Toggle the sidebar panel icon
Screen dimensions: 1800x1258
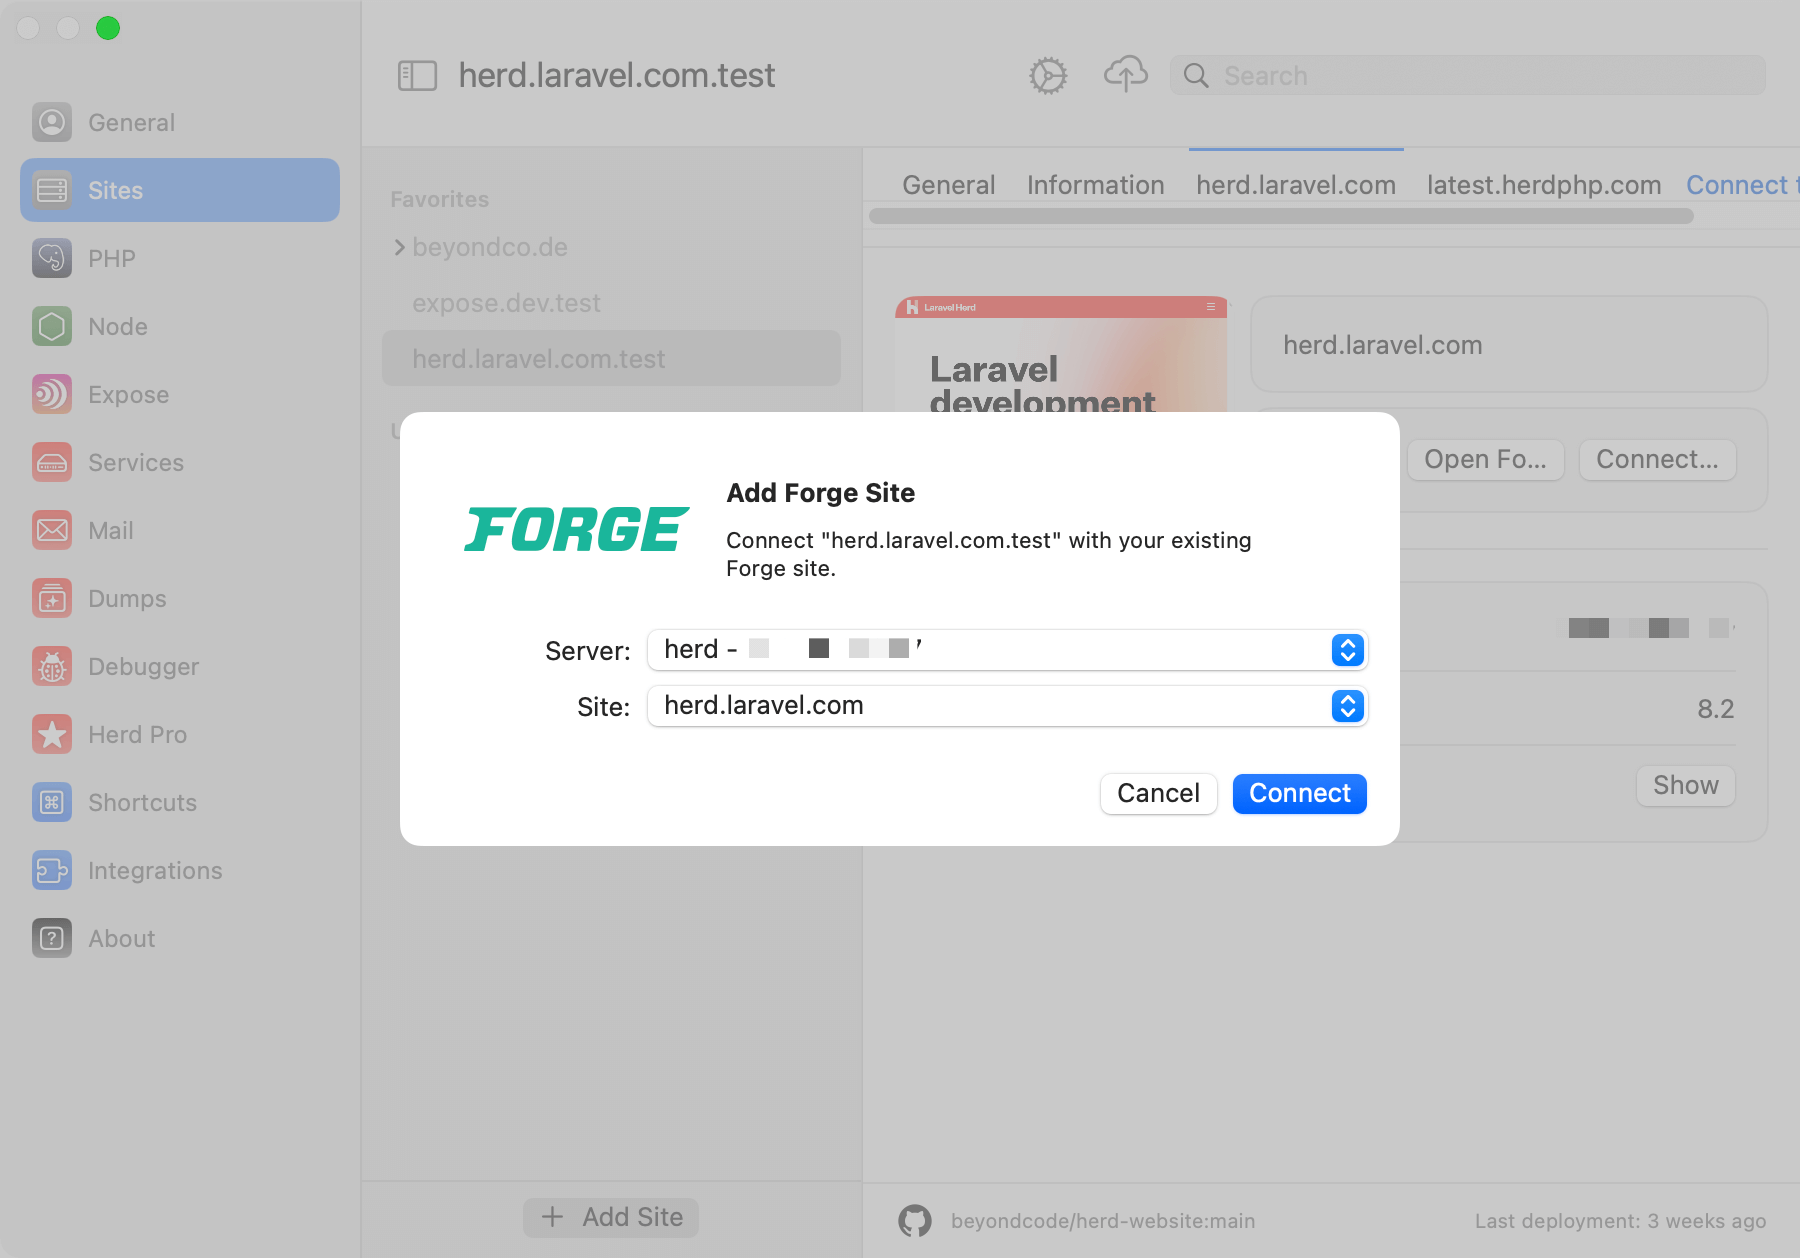click(417, 76)
